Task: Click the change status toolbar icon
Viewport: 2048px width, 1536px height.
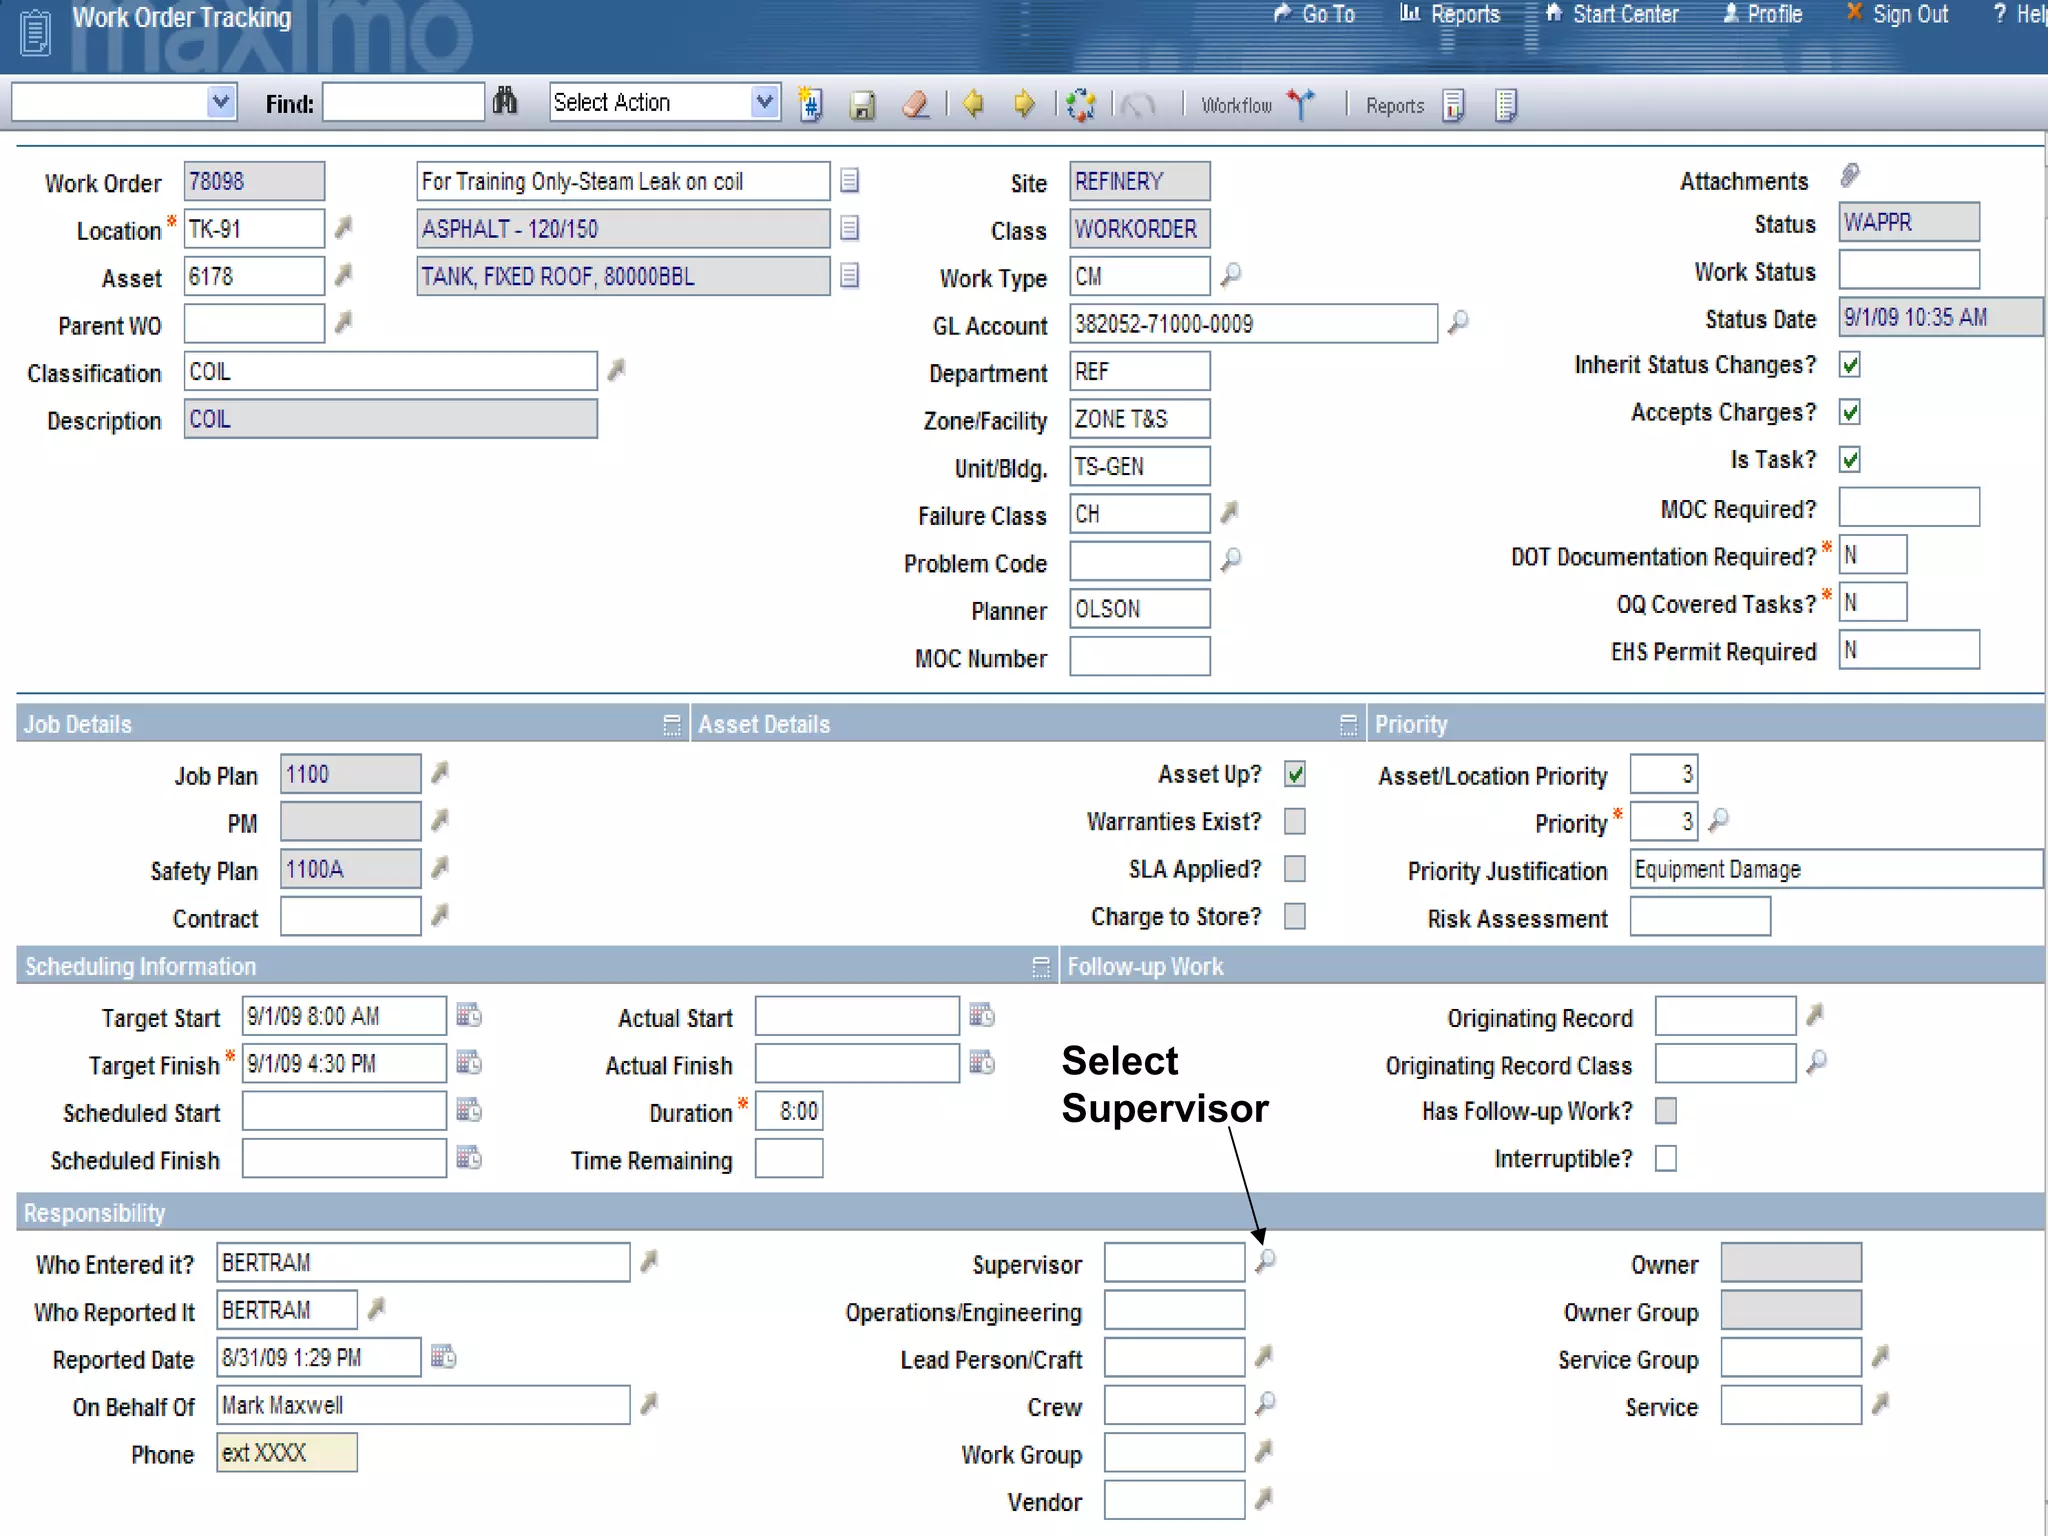Action: coord(1081,104)
